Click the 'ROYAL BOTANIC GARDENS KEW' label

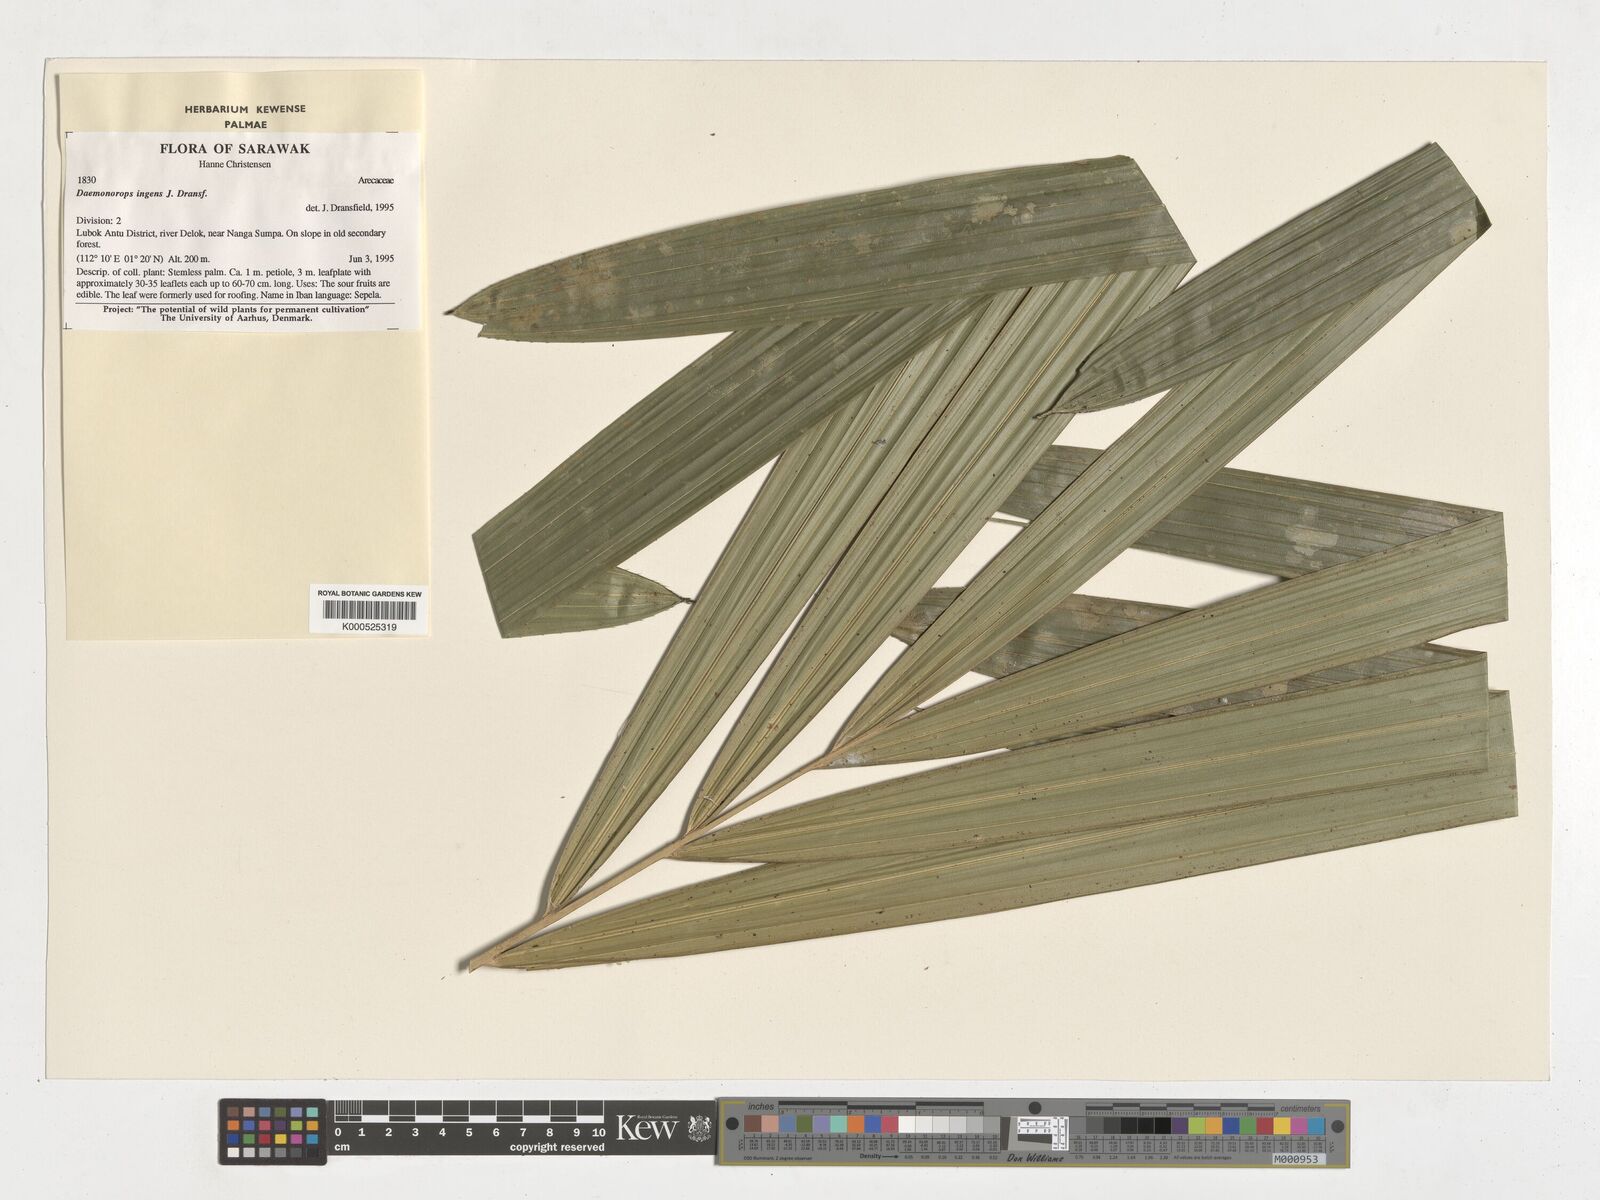[369, 594]
